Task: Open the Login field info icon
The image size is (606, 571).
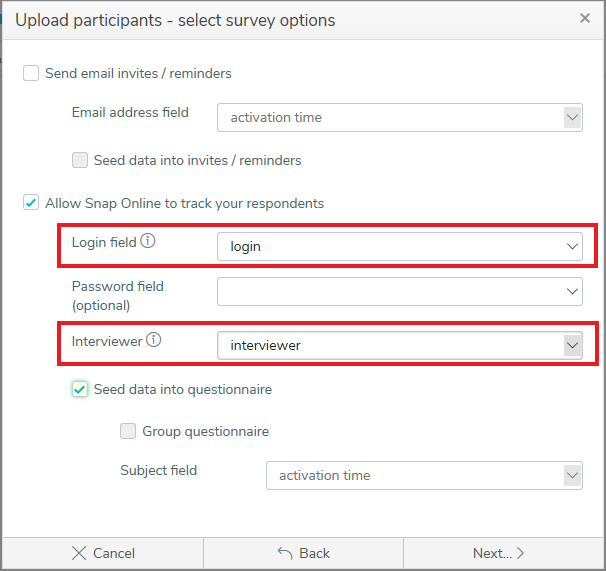Action: point(148,242)
